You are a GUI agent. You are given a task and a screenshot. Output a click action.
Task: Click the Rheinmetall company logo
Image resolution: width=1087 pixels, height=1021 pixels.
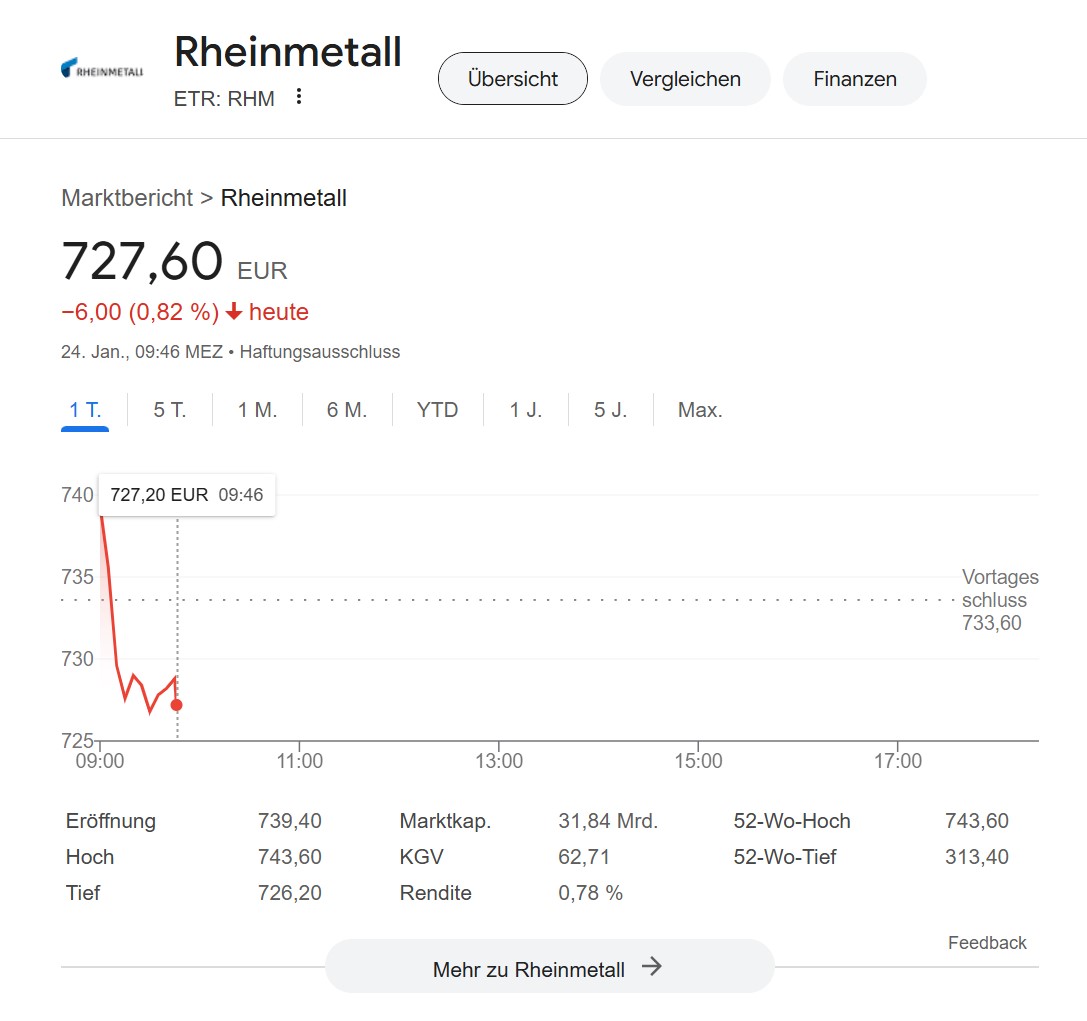(103, 69)
